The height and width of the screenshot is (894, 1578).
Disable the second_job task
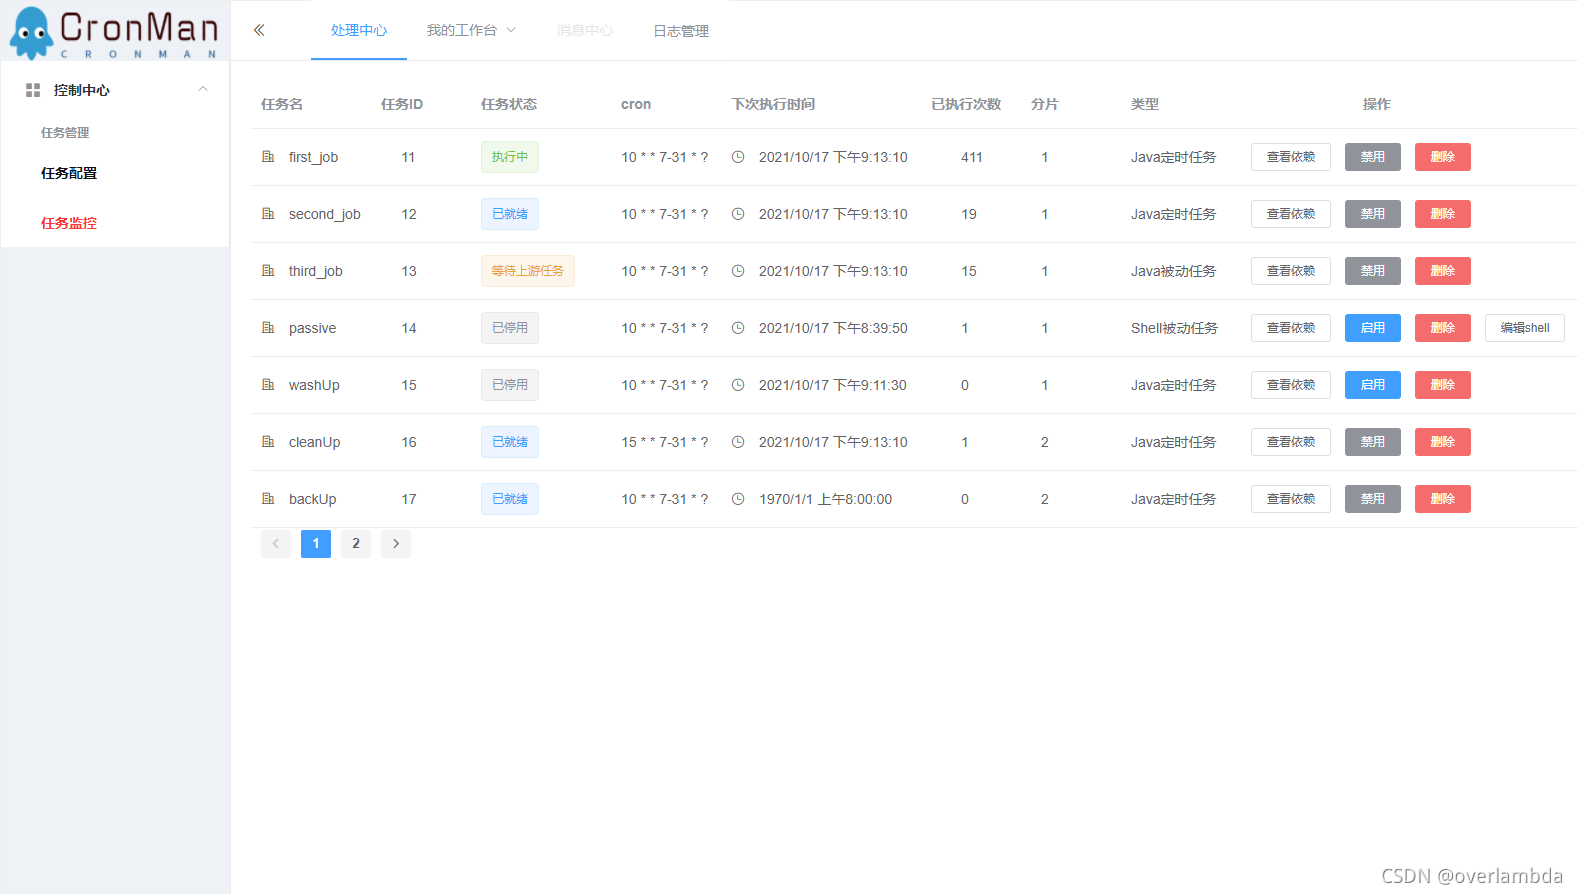[1373, 214]
